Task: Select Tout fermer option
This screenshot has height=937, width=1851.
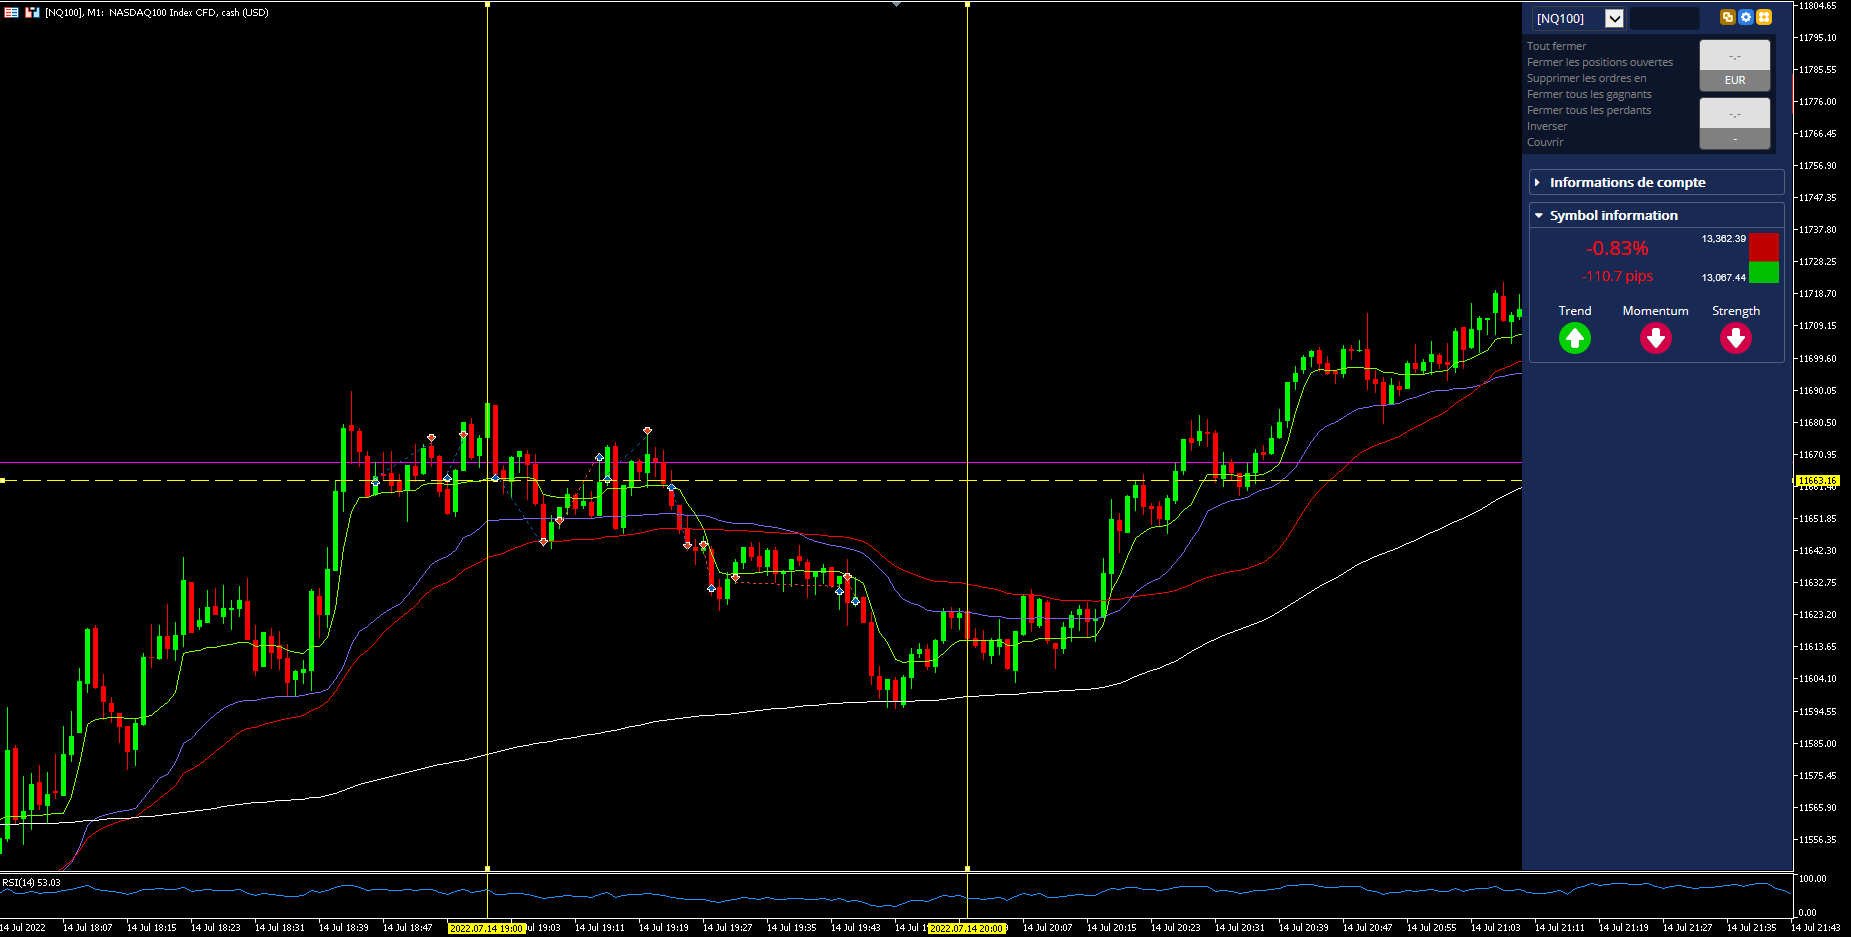Action: (1556, 46)
